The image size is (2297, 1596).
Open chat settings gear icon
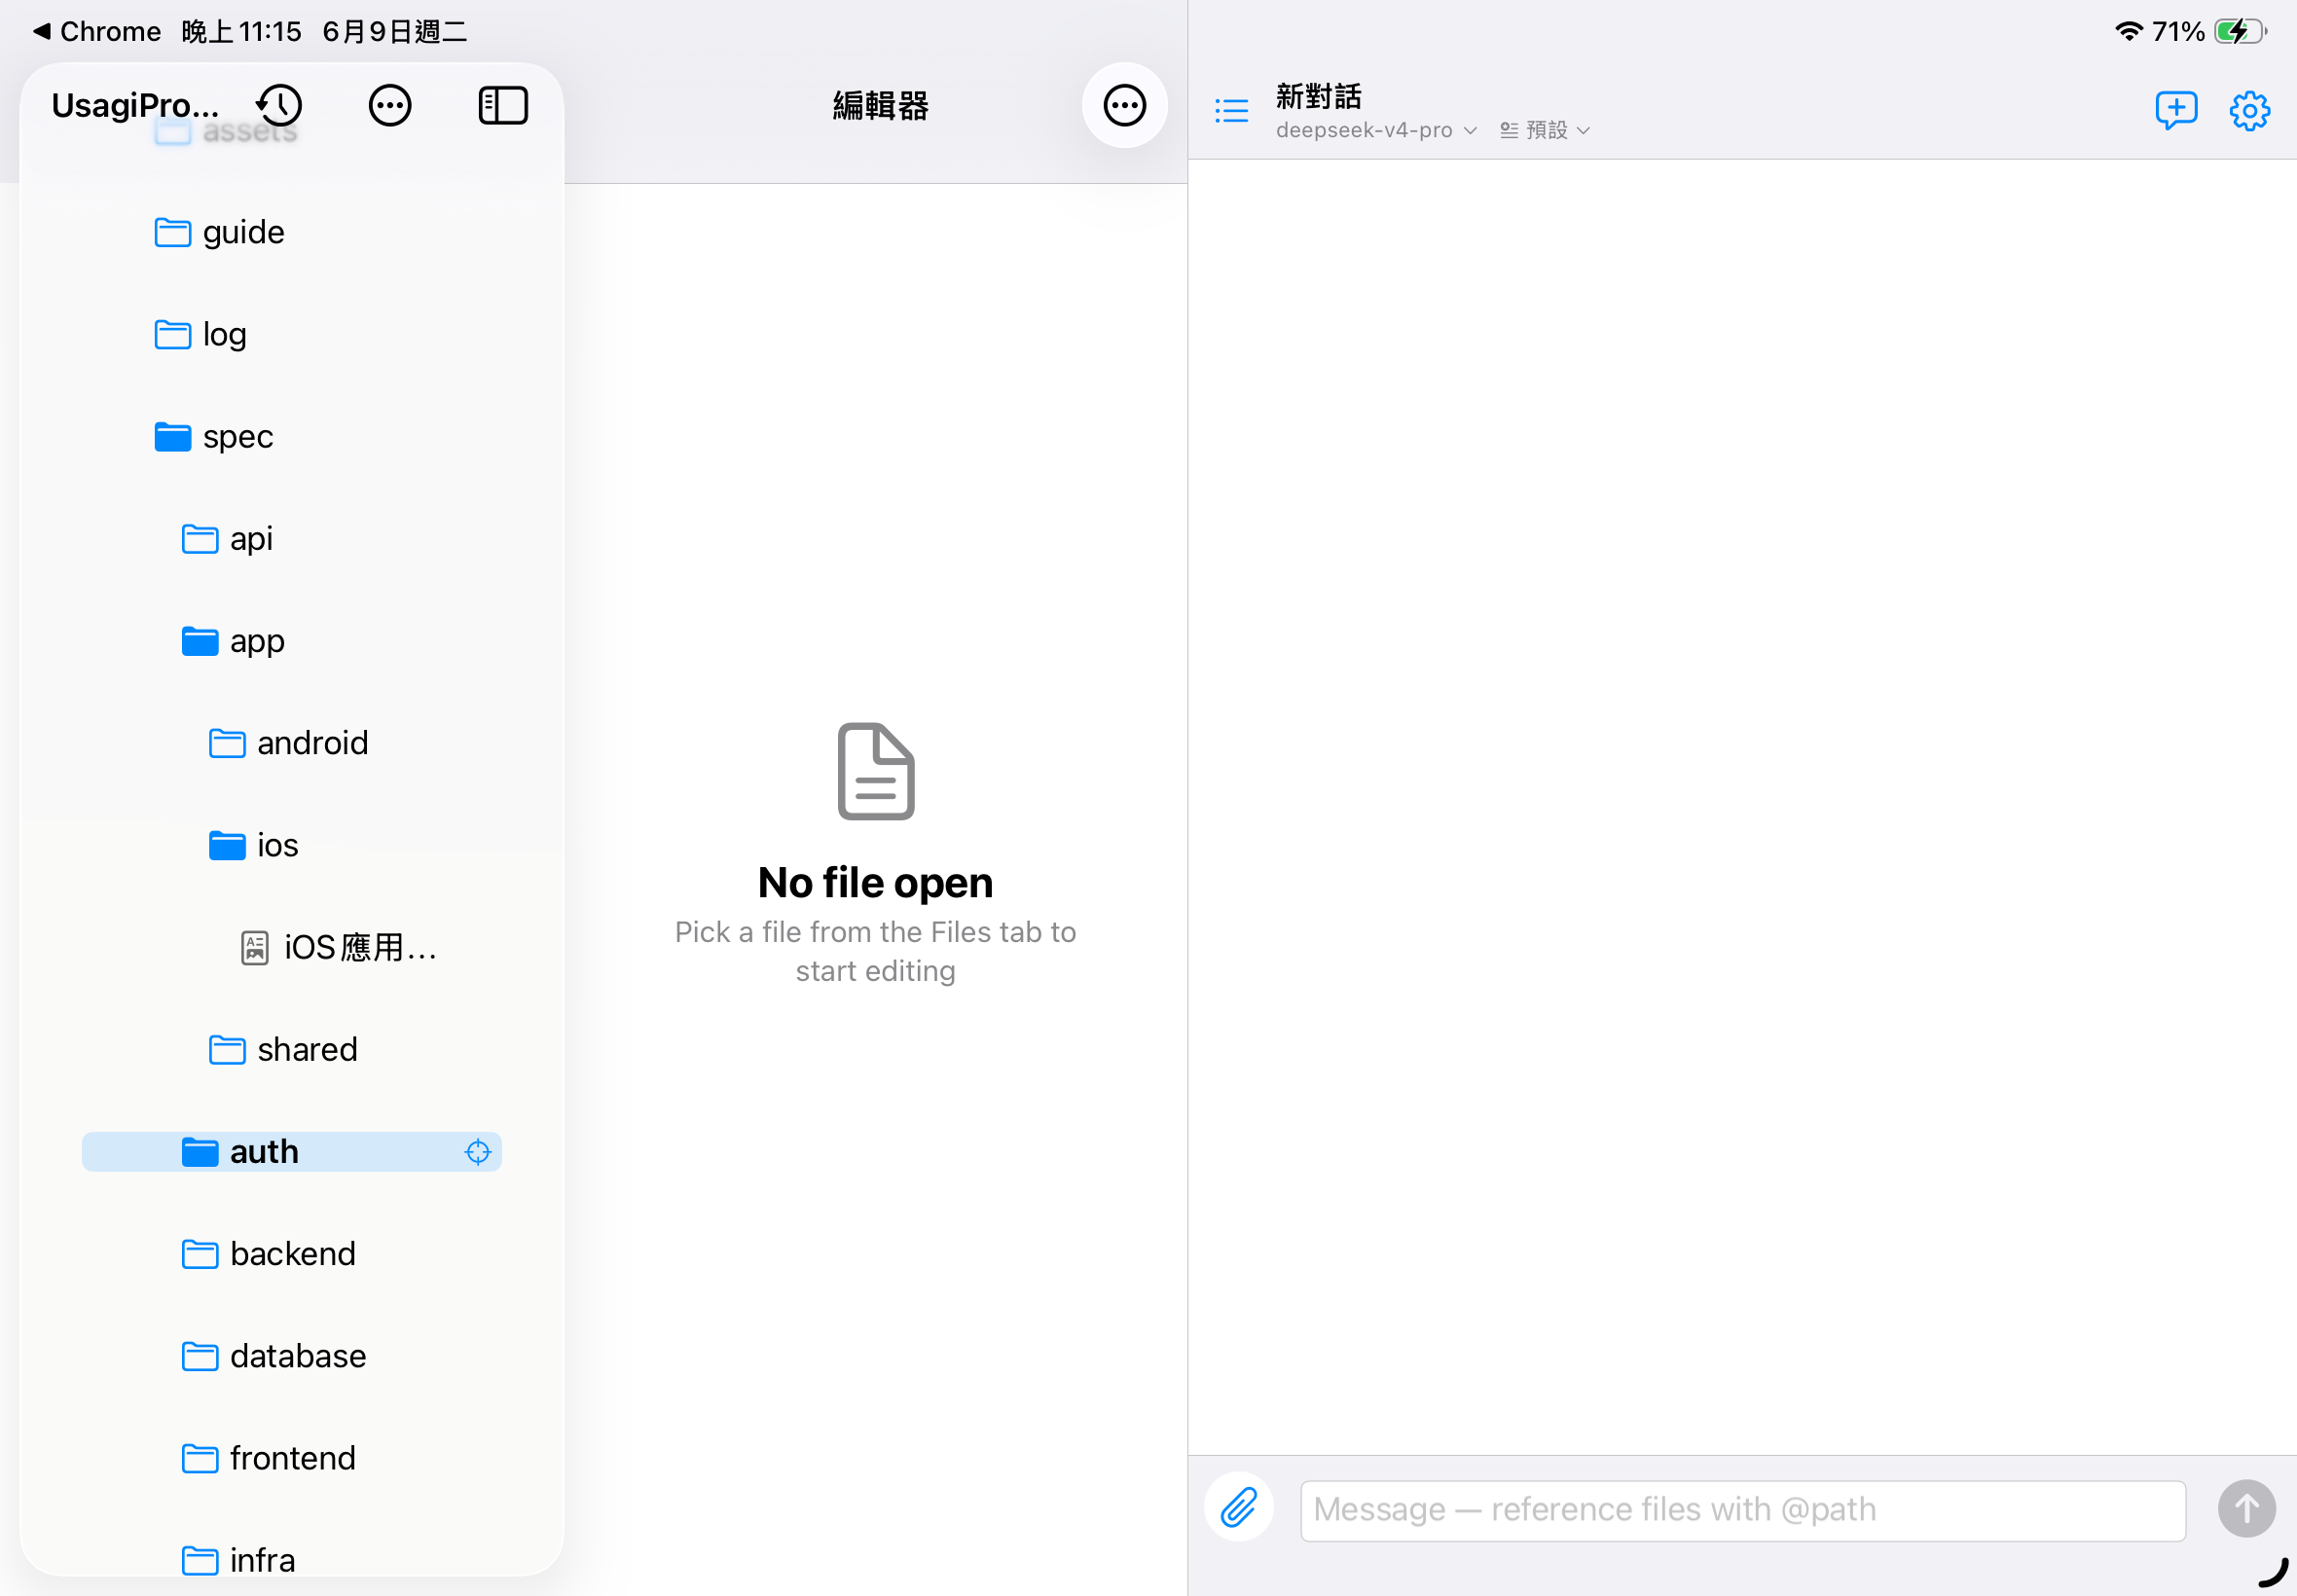pyautogui.click(x=2249, y=110)
